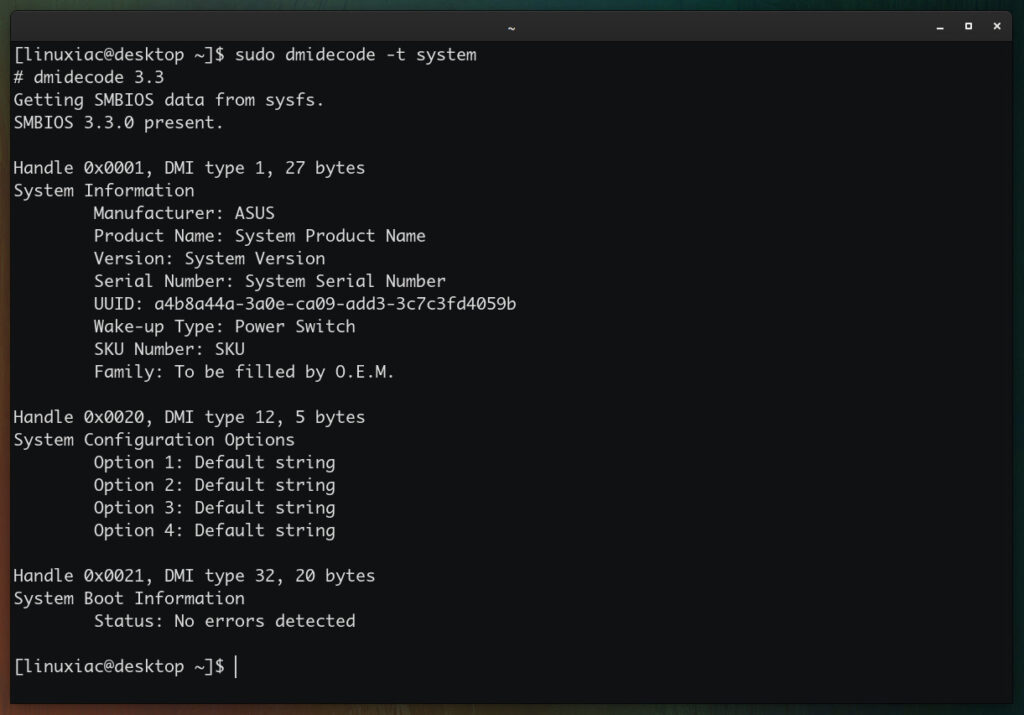The width and height of the screenshot is (1024, 715).
Task: Click the close button of the terminal
Action: pos(996,28)
